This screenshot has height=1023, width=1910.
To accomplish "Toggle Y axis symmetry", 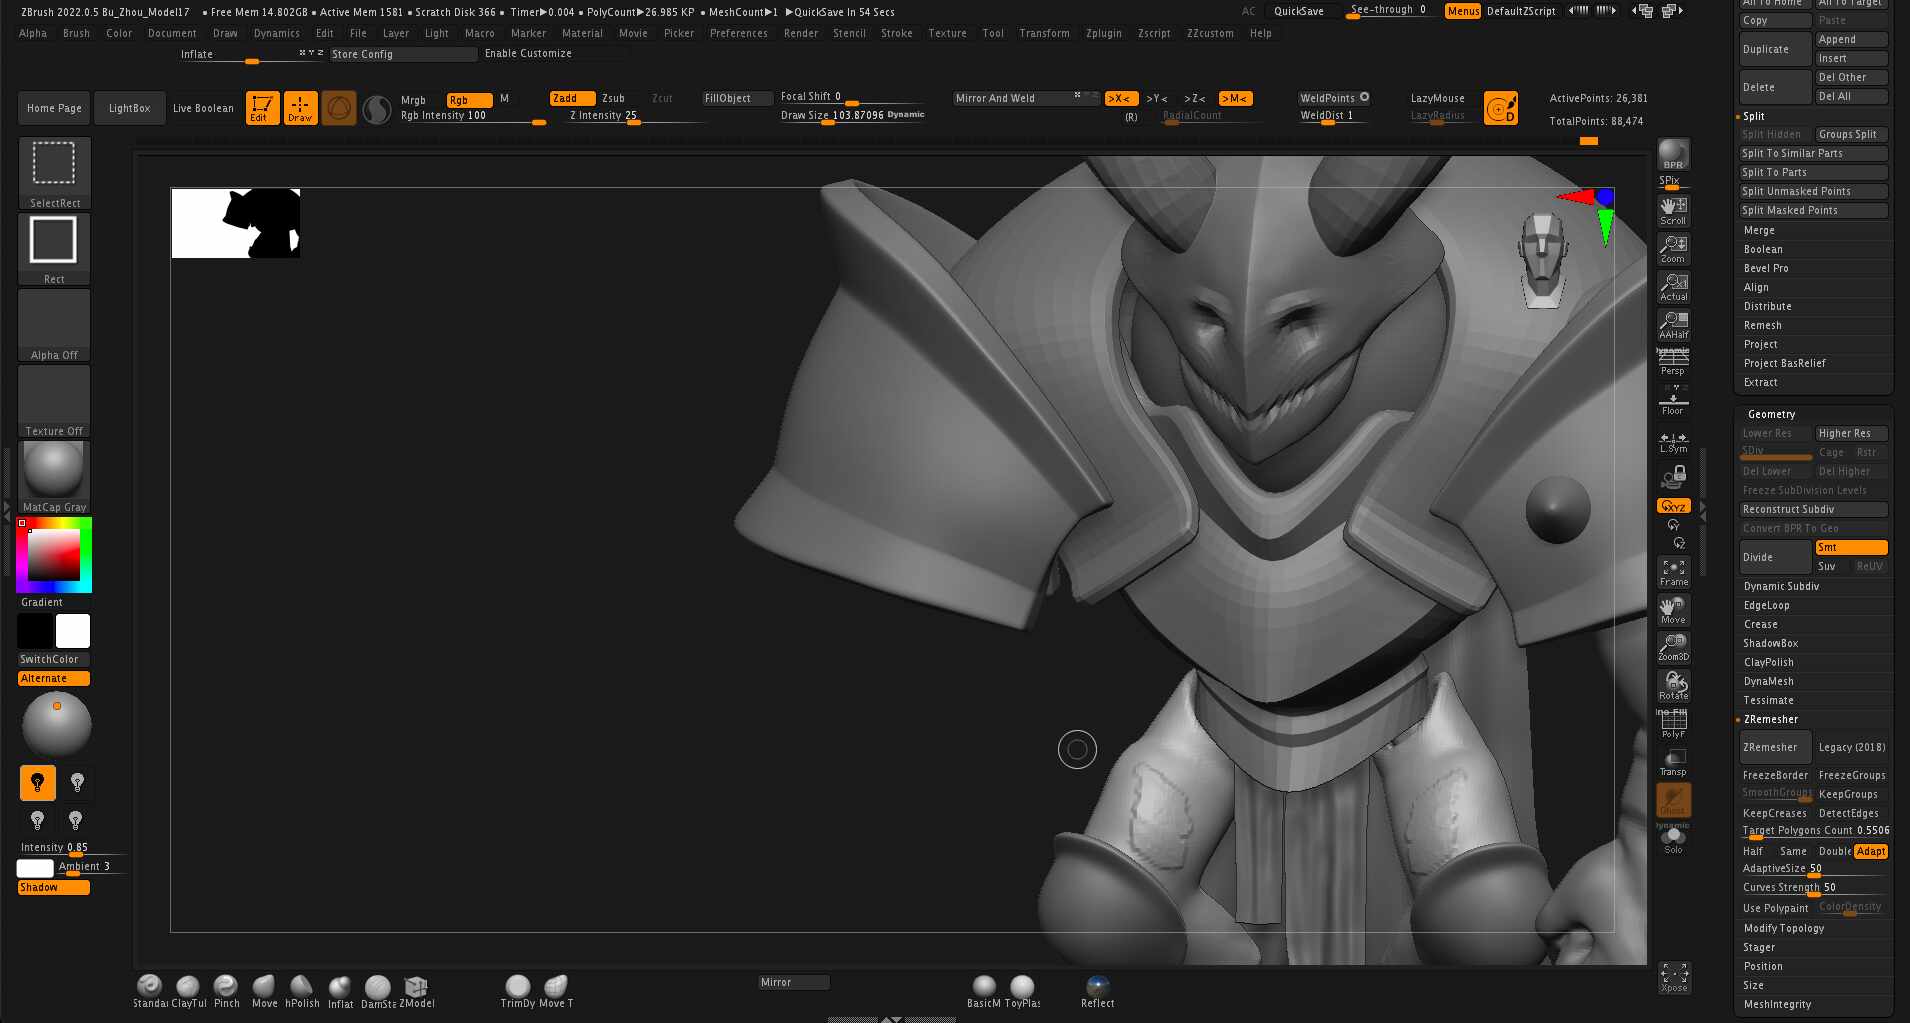I will coord(1157,98).
